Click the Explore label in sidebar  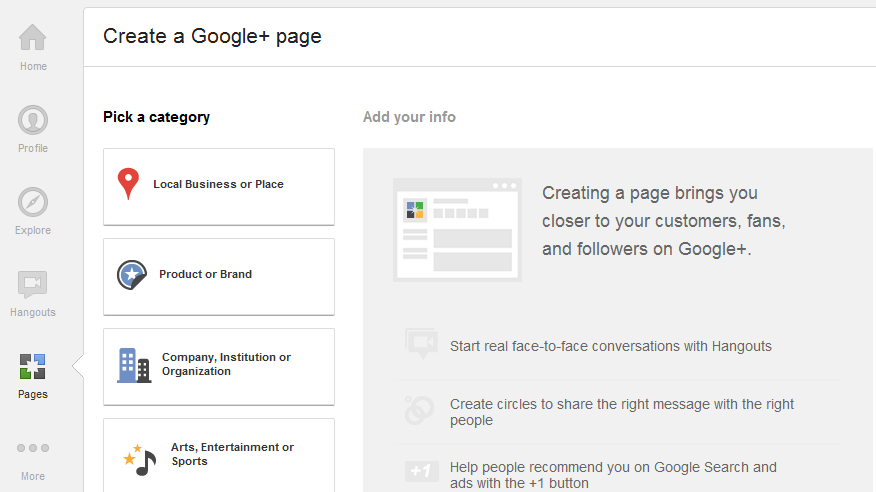33,231
